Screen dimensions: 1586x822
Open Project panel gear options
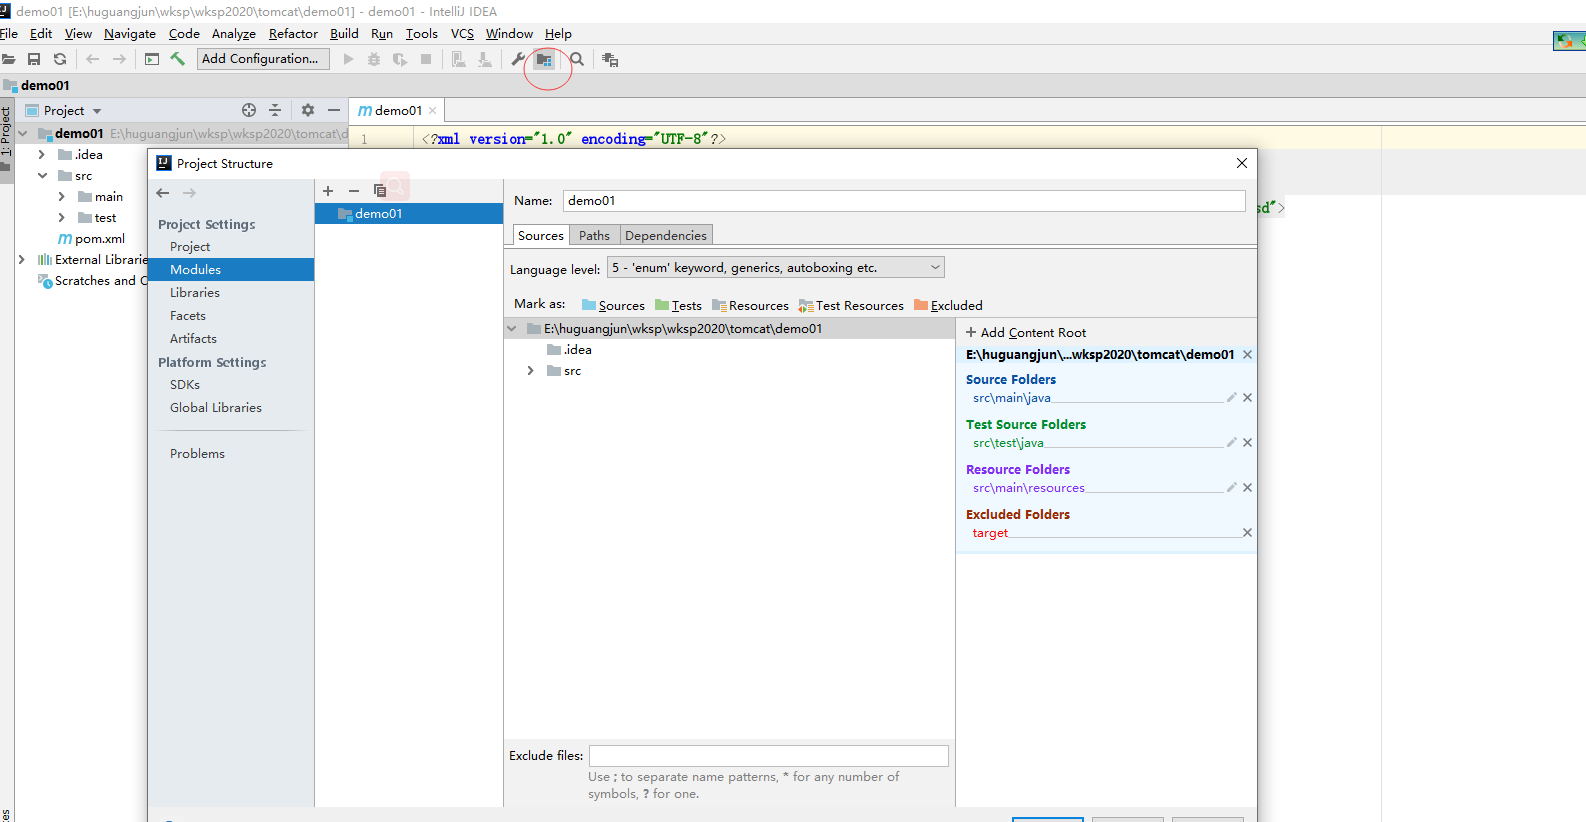[x=308, y=110]
